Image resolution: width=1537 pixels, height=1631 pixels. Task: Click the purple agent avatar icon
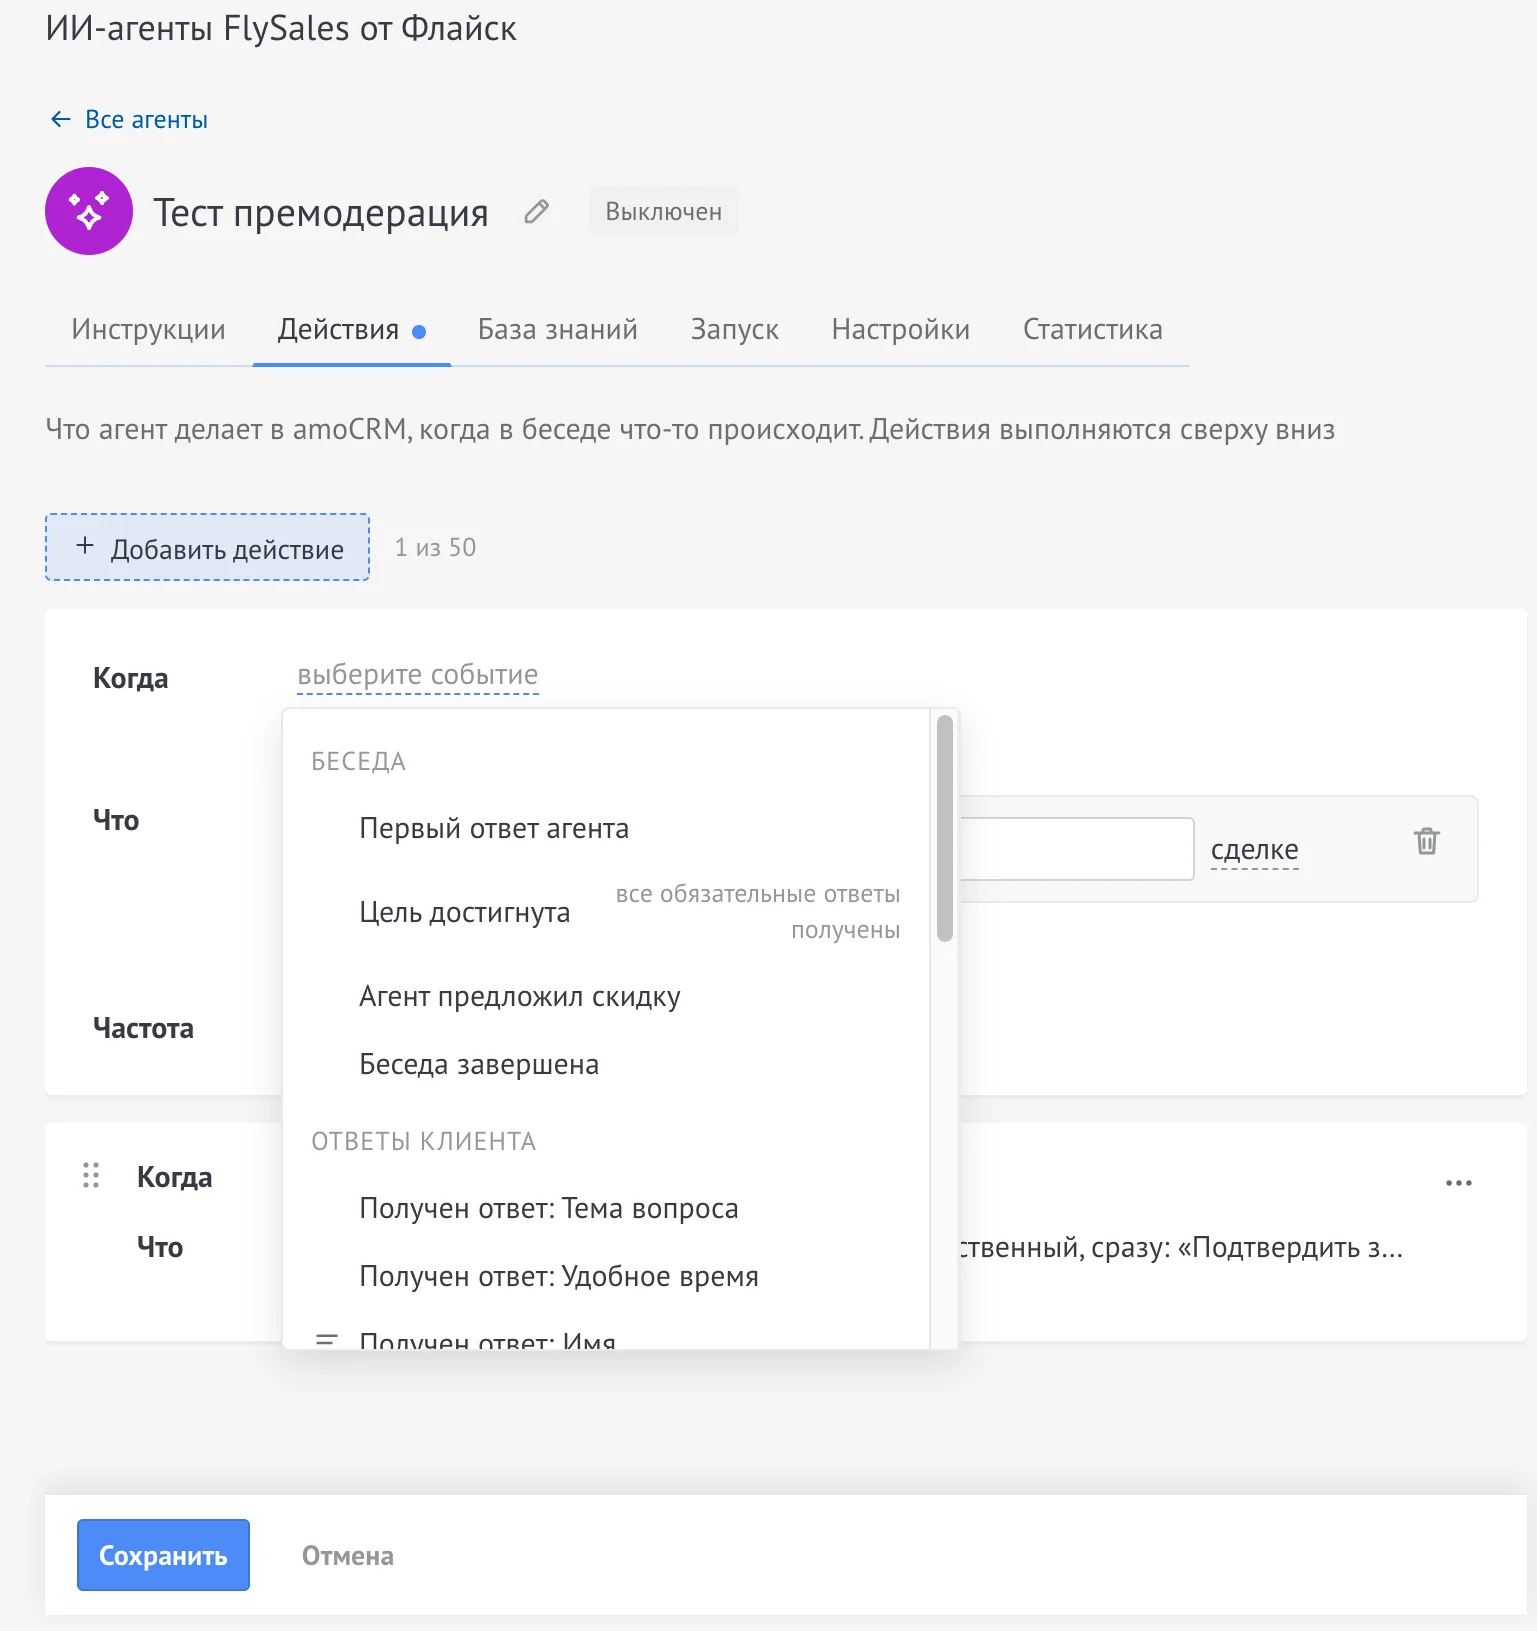(x=89, y=211)
